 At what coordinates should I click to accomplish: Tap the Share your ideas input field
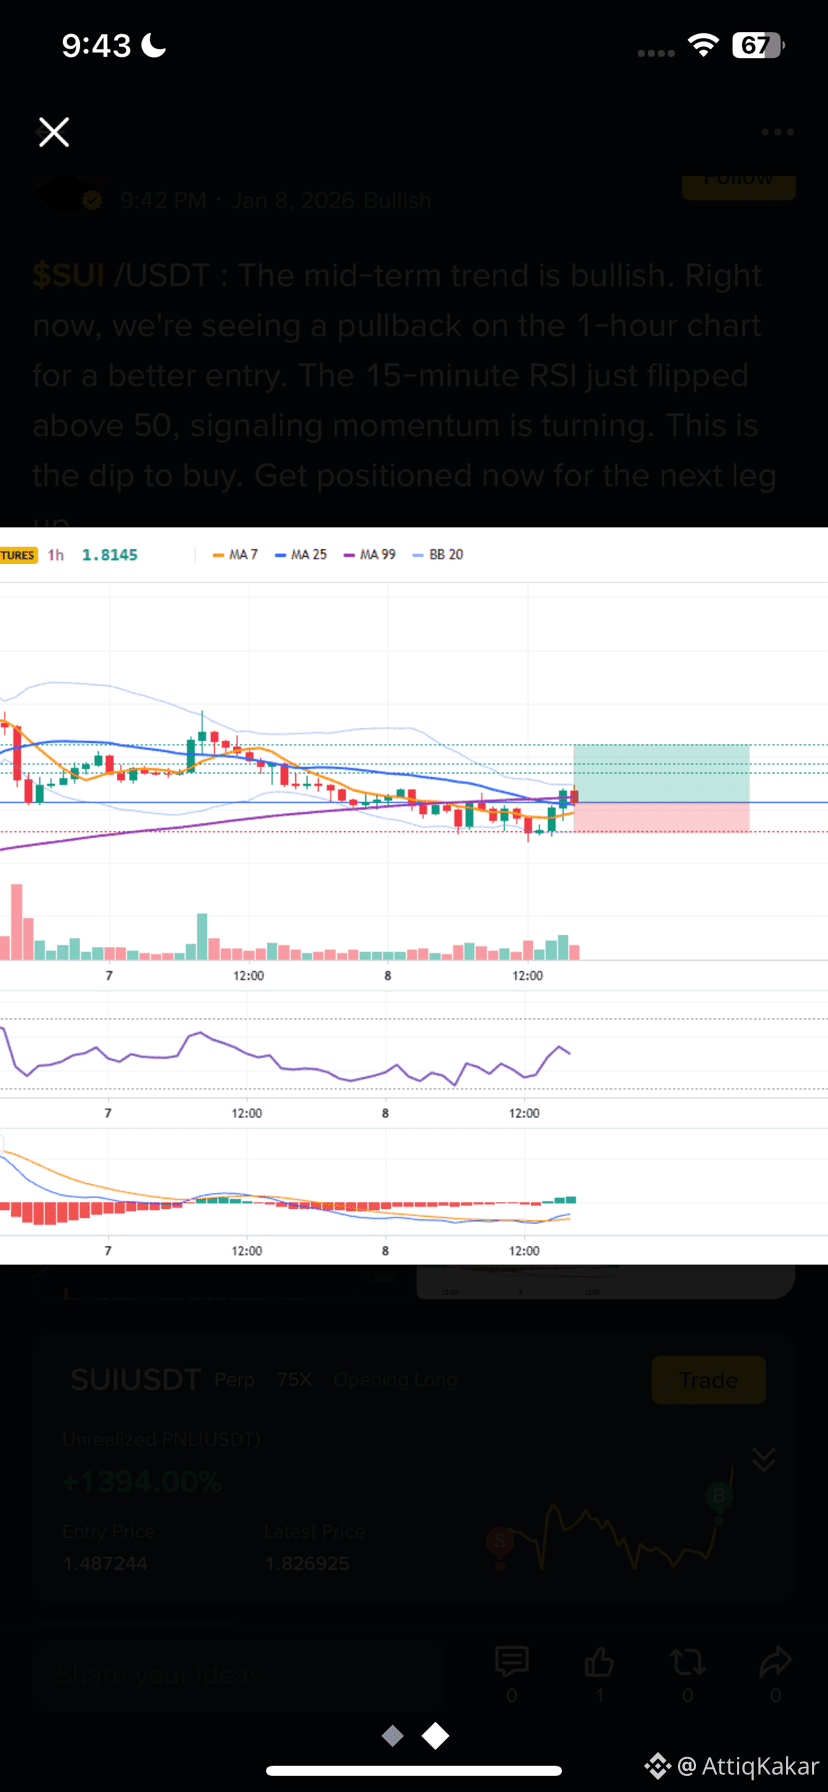237,1674
